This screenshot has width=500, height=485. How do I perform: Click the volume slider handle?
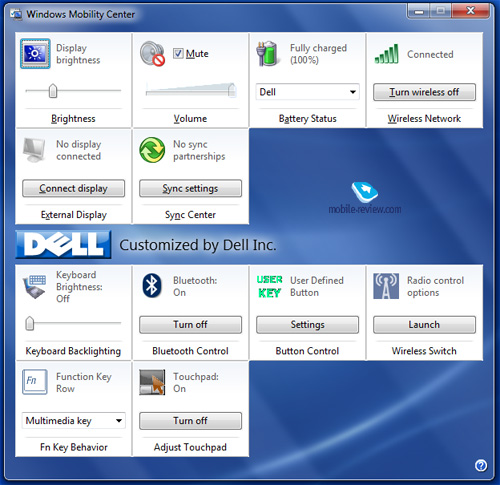pos(232,90)
